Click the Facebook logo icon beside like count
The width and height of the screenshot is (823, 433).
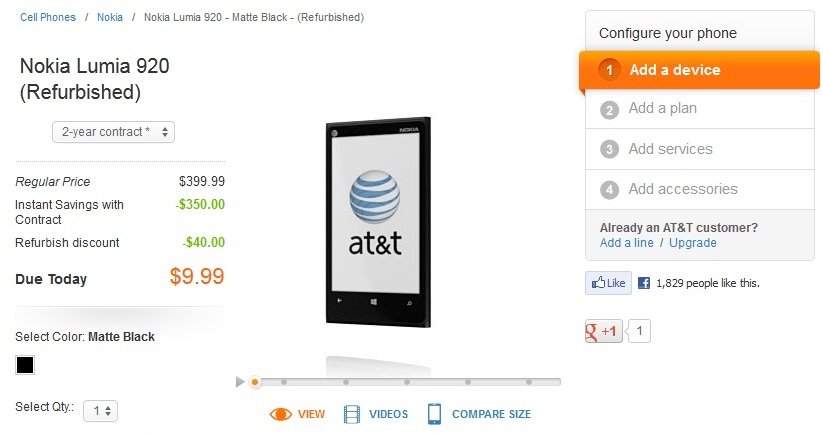pos(644,283)
